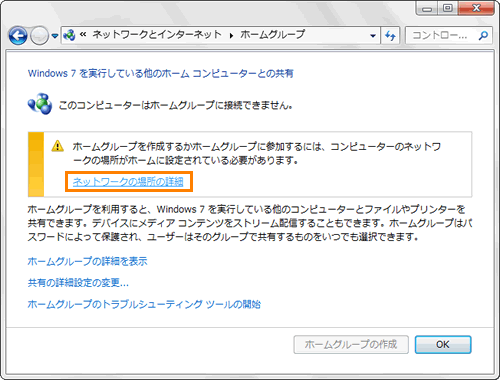Screen dimensions: 500x380
Task: Open 共有の詳細設定の変更... link
Action: pyautogui.click(x=78, y=283)
